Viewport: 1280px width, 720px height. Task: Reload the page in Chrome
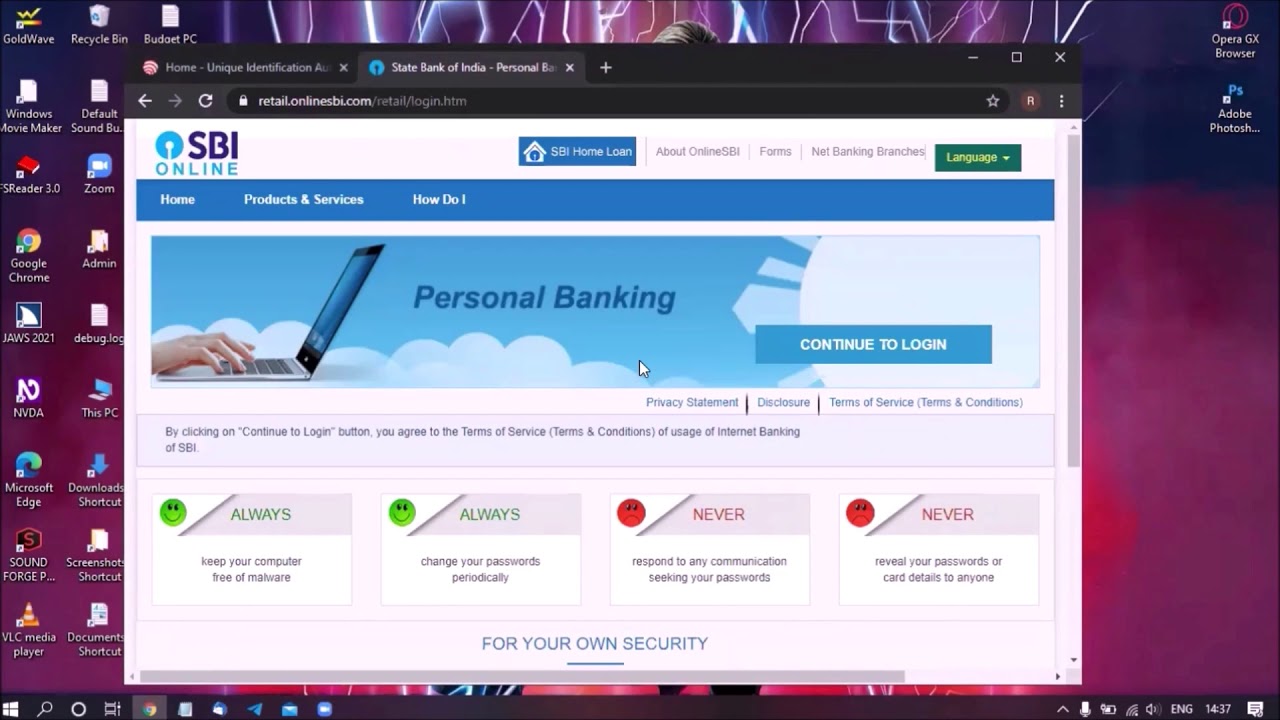205,101
